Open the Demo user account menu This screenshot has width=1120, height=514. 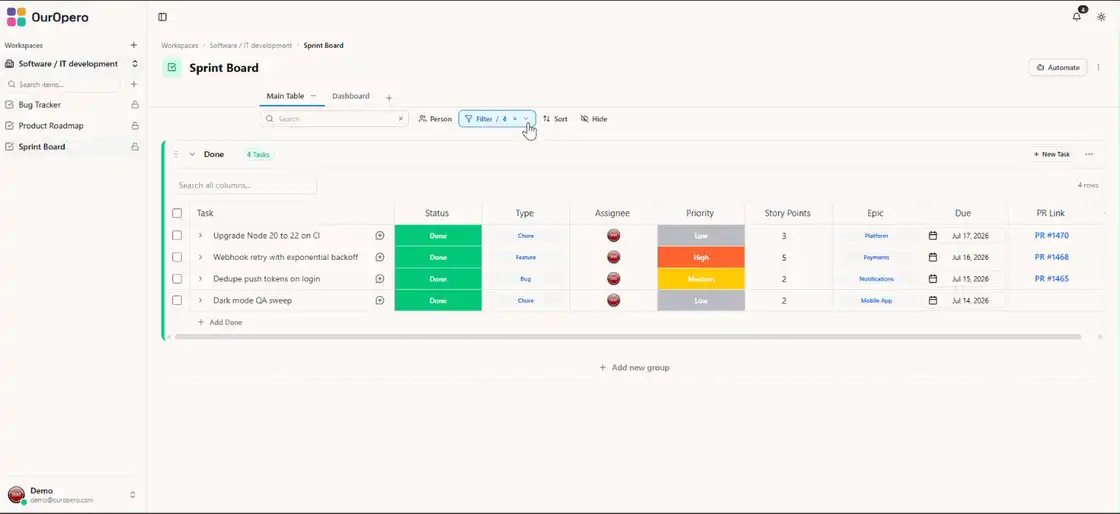coord(72,495)
